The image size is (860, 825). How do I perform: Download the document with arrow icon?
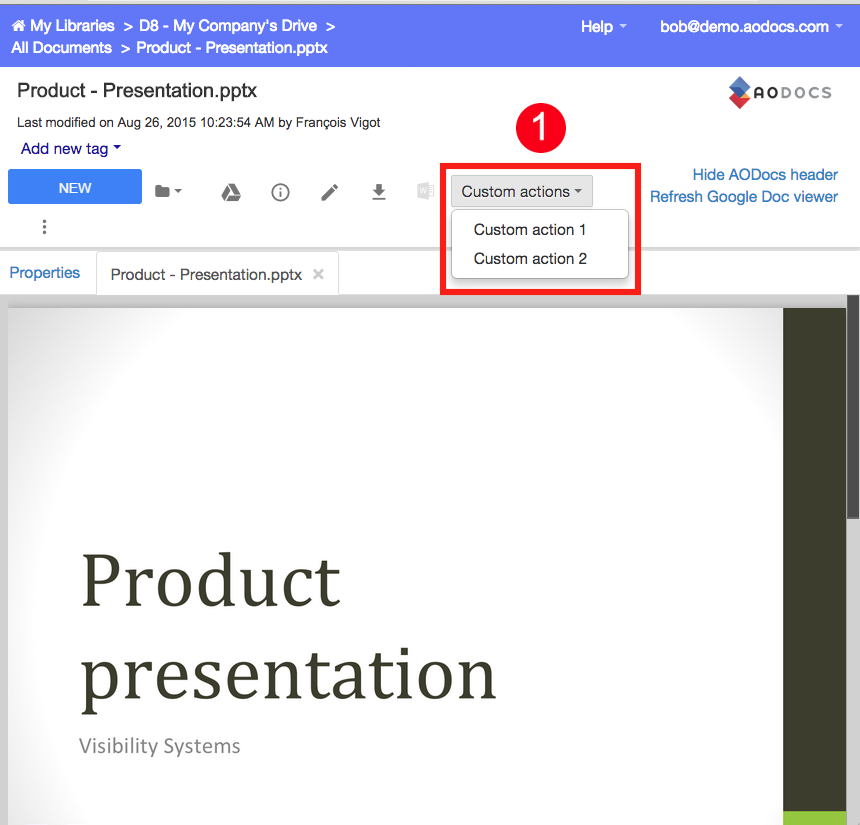tap(379, 192)
